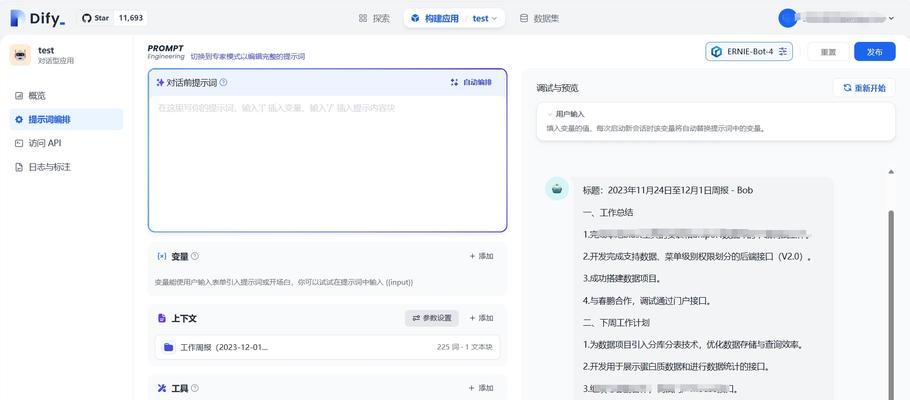Open the 数据集 tab

coord(539,19)
